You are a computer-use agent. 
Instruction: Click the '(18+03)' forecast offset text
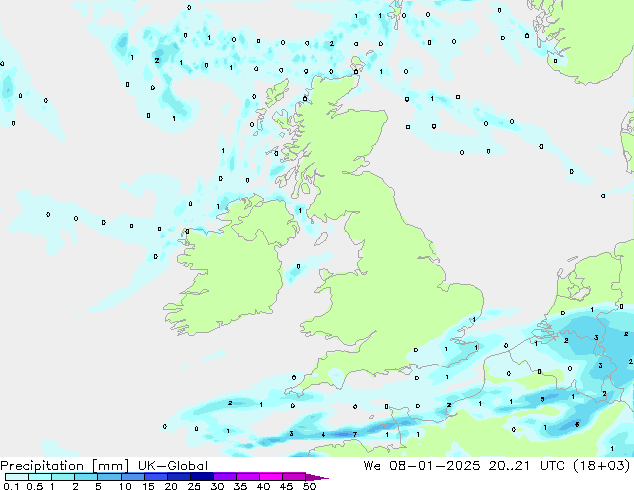pyautogui.click(x=602, y=466)
